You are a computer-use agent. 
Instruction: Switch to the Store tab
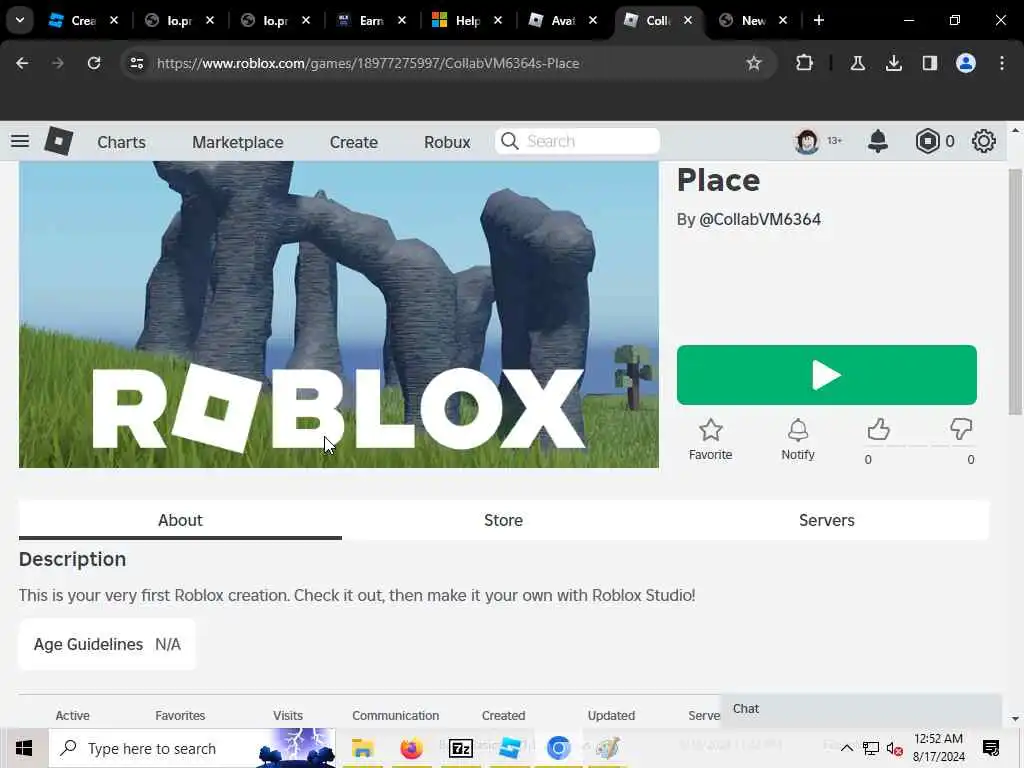[x=504, y=520]
